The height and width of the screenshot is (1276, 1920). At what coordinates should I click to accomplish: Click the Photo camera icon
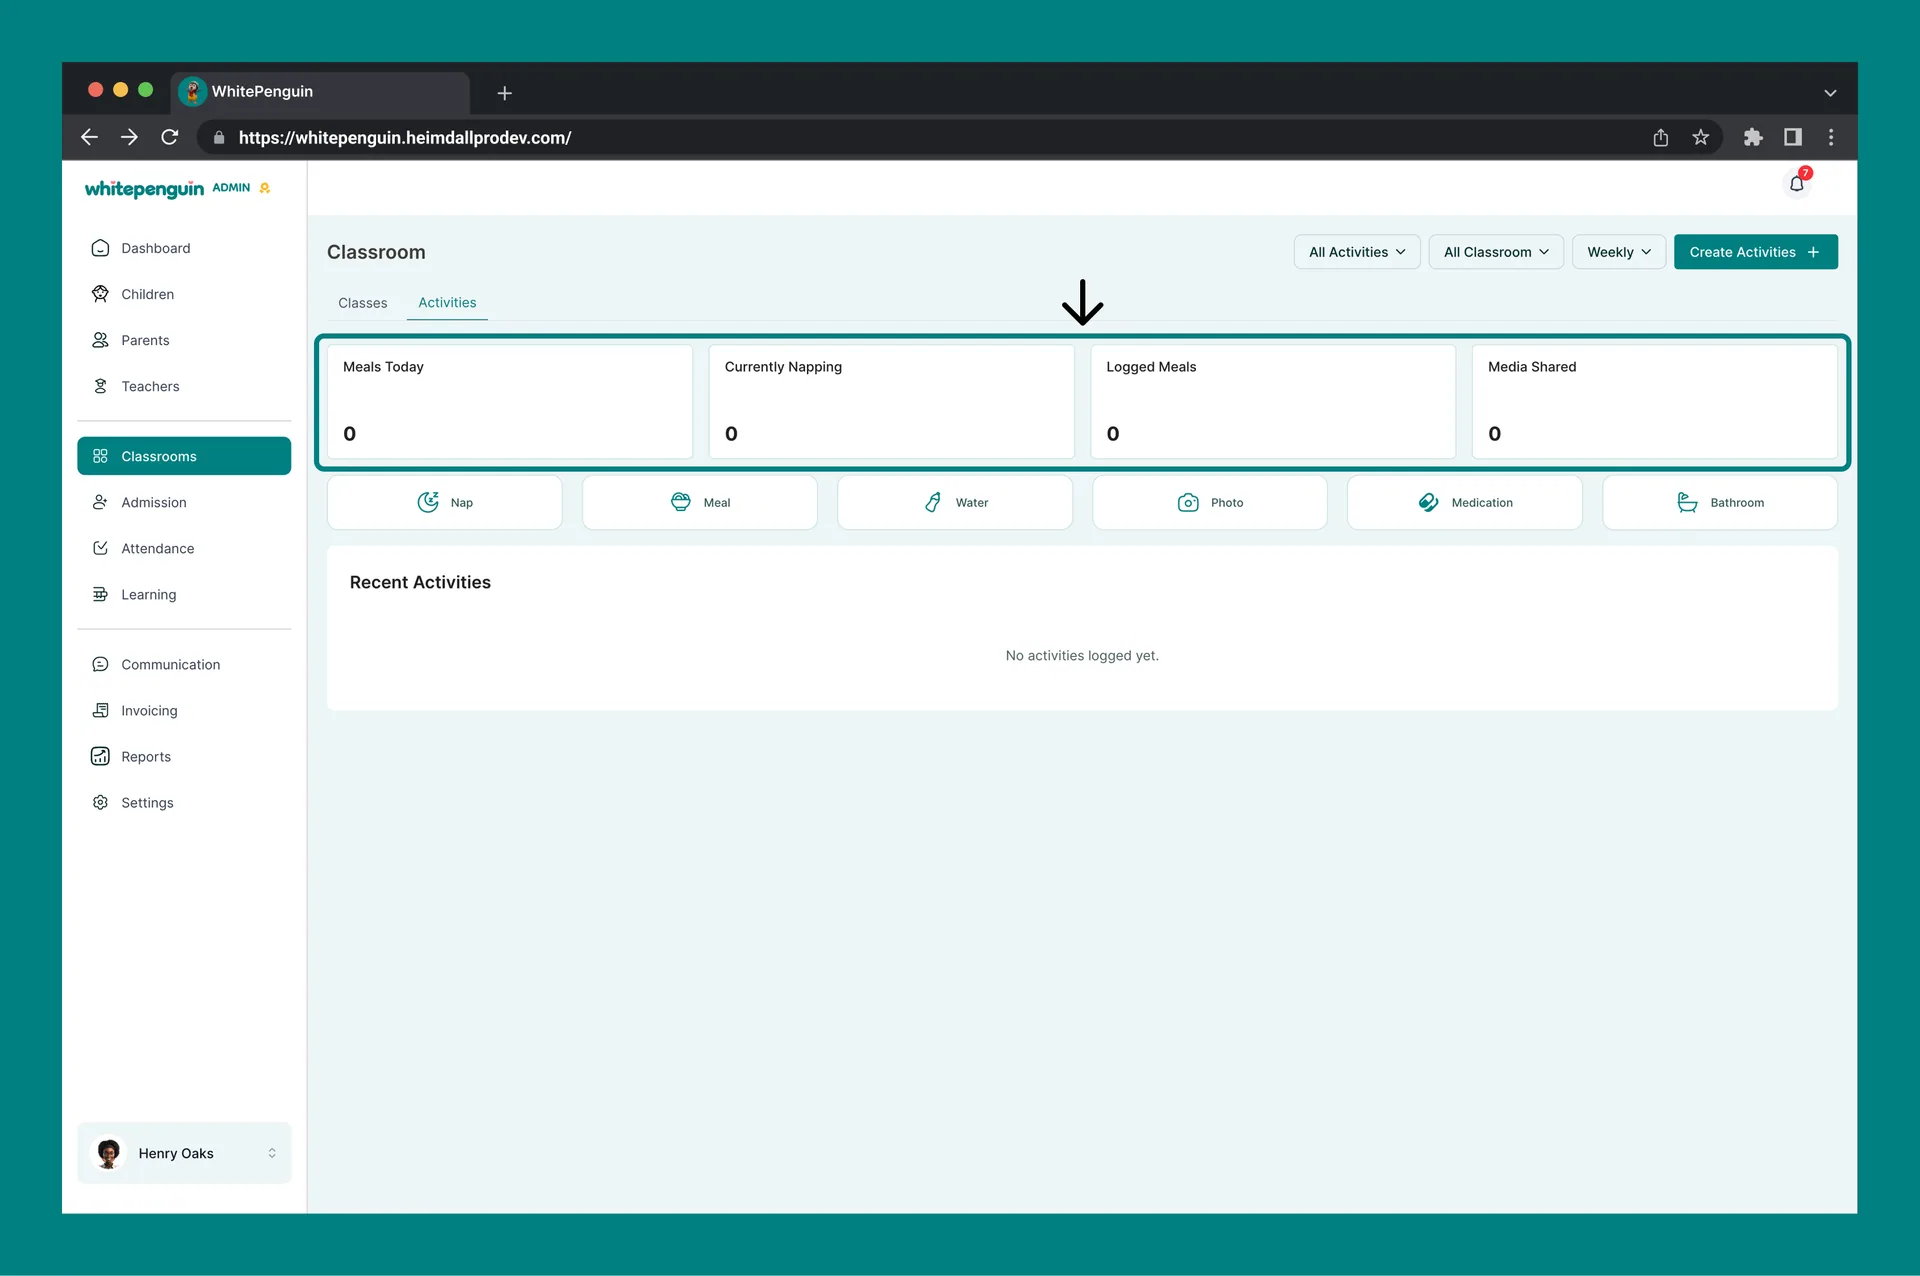pos(1188,502)
